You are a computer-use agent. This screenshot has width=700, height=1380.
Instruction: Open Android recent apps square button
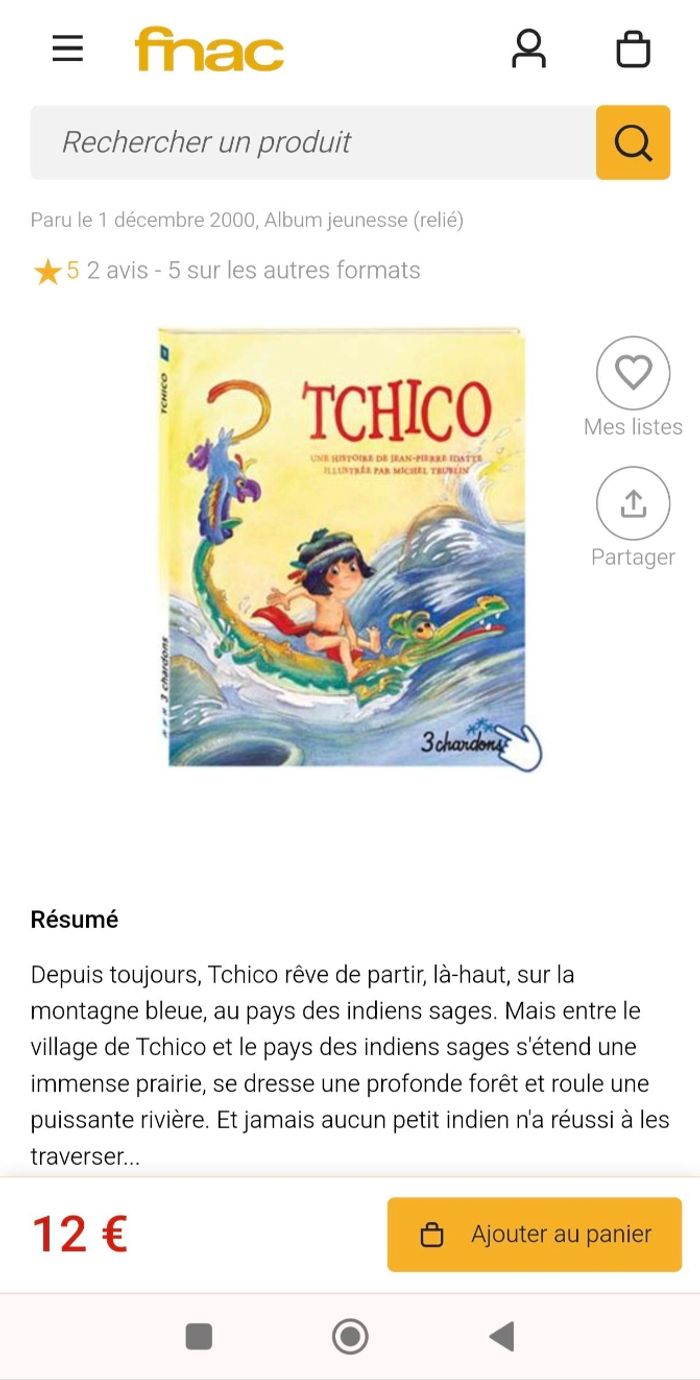tap(199, 1336)
